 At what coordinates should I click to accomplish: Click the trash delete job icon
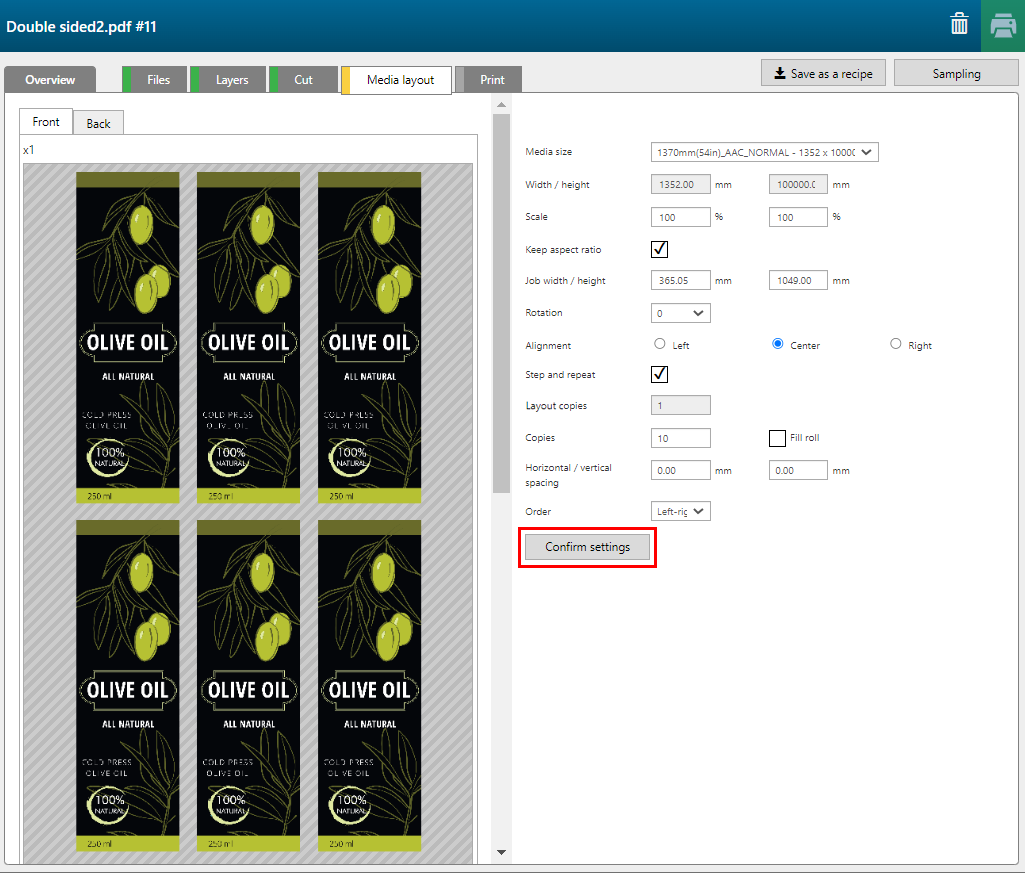tap(958, 25)
